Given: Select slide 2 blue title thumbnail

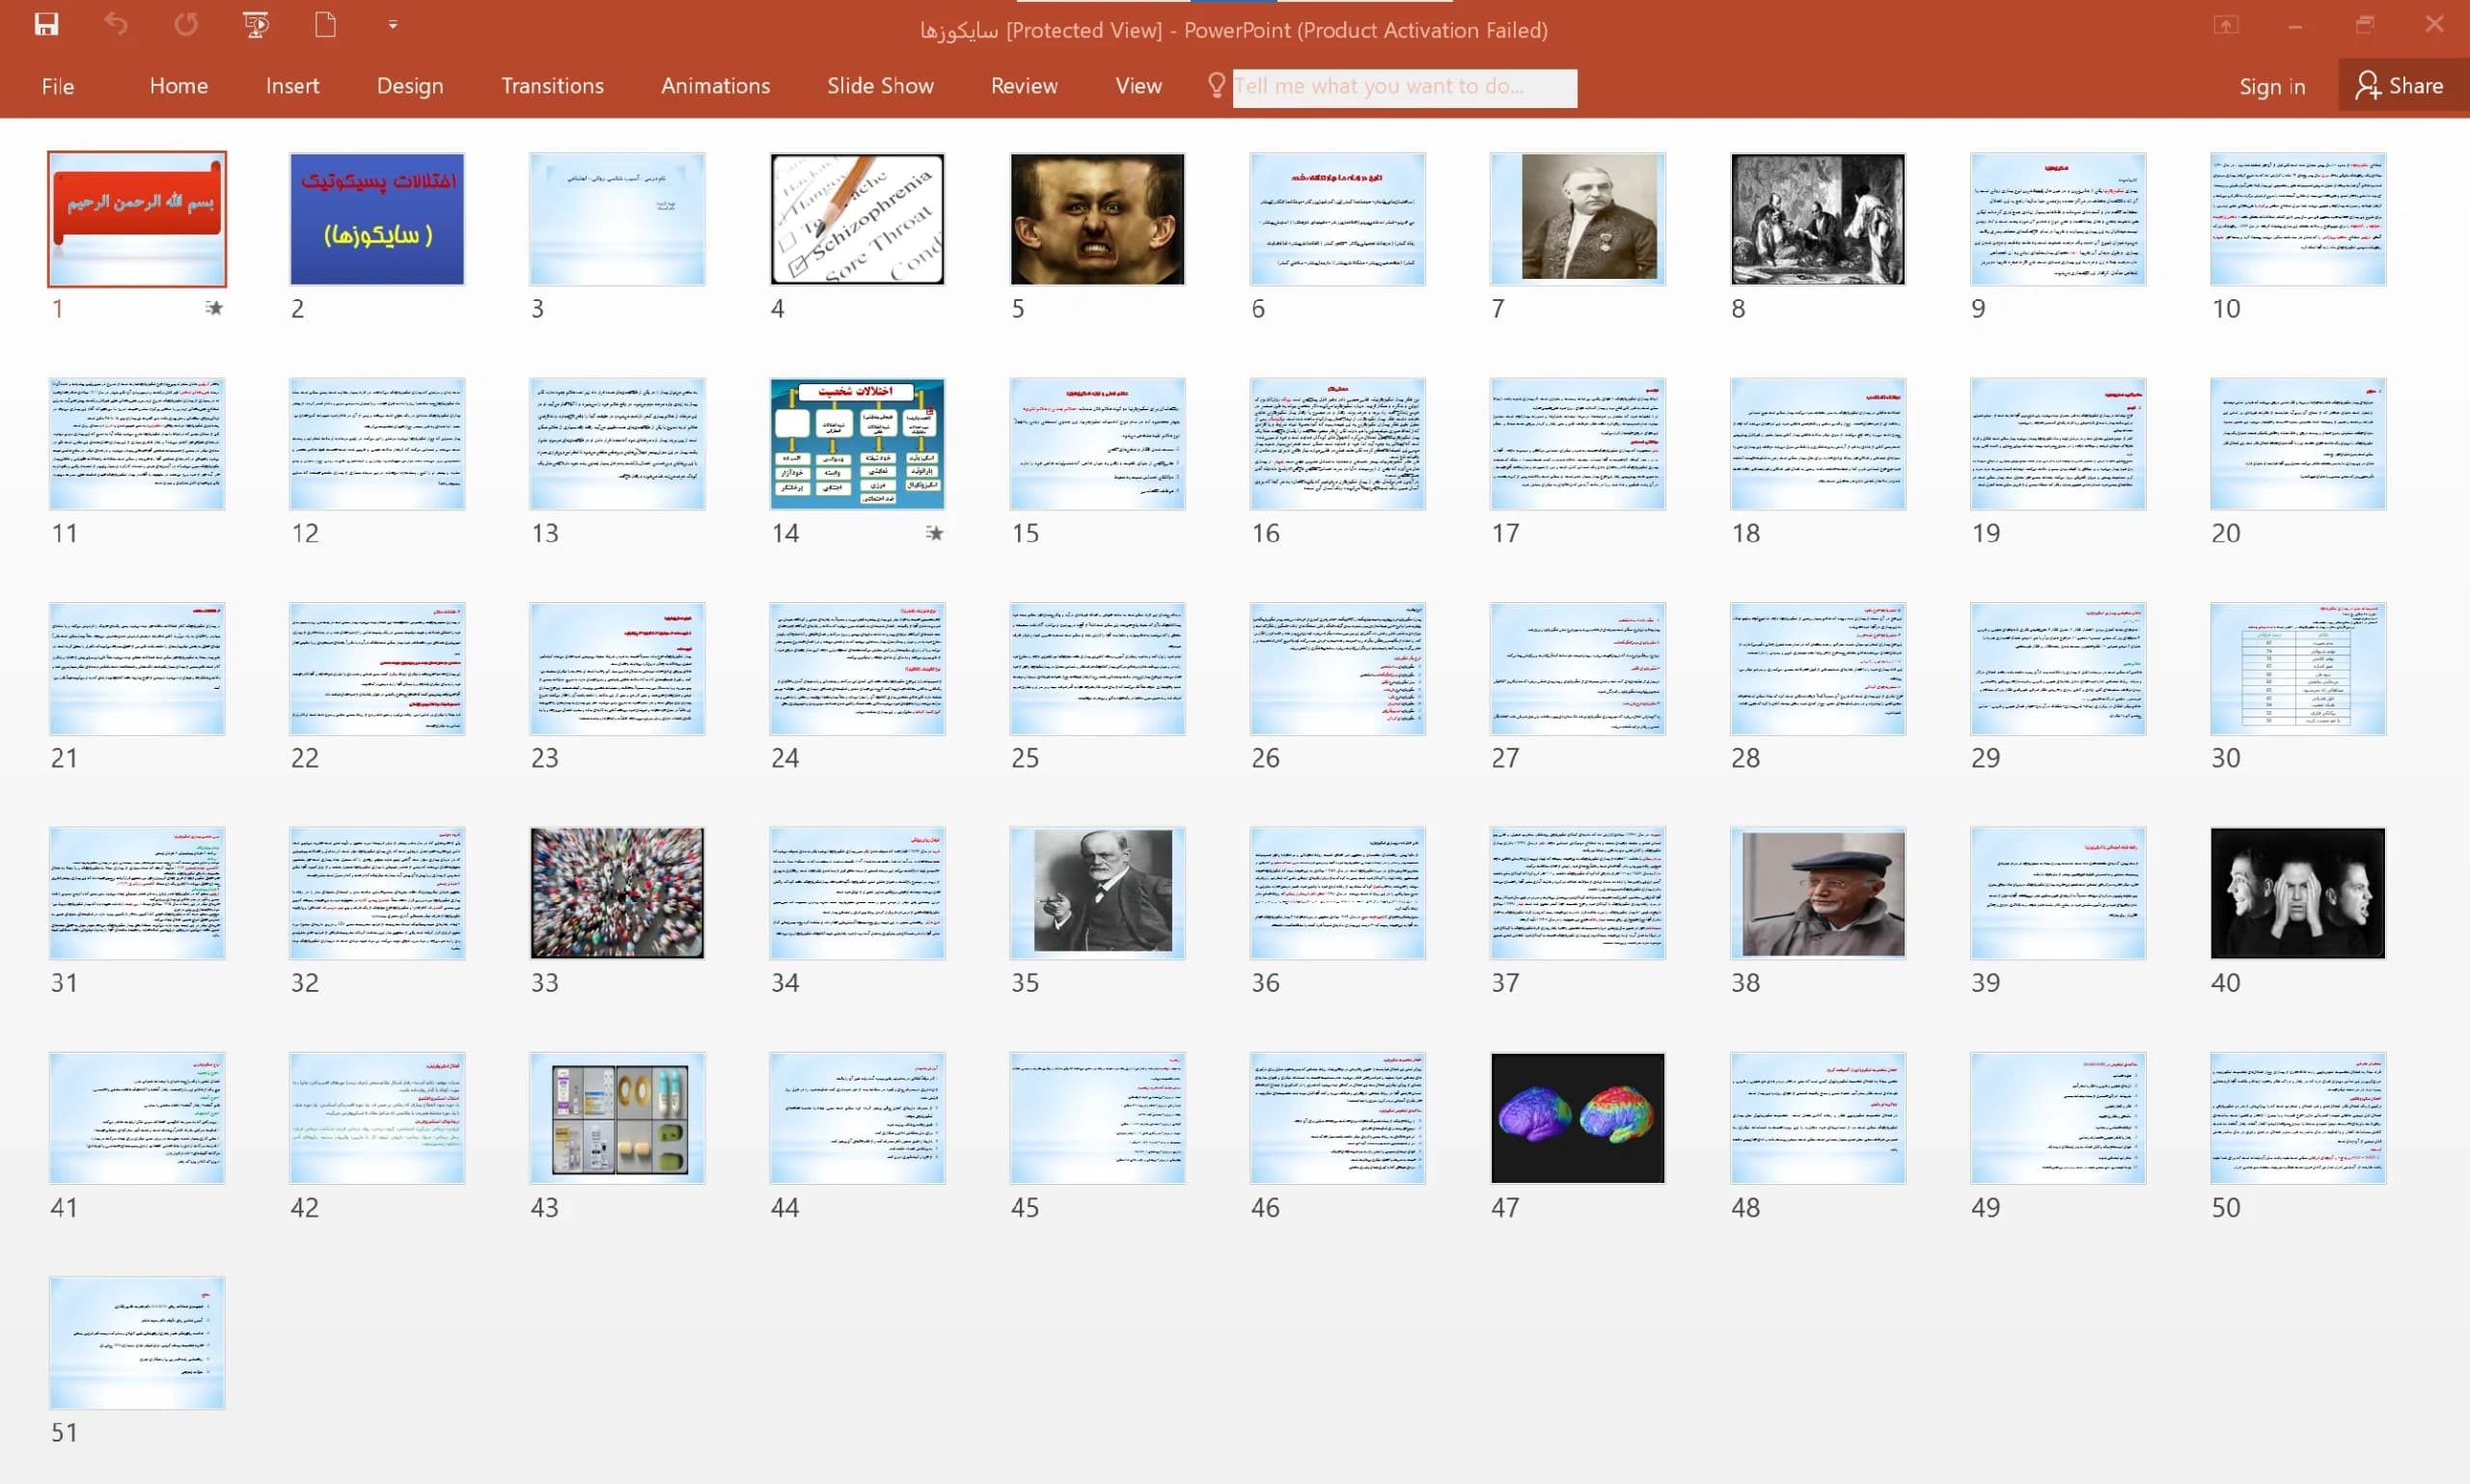Looking at the screenshot, I should click(x=377, y=219).
